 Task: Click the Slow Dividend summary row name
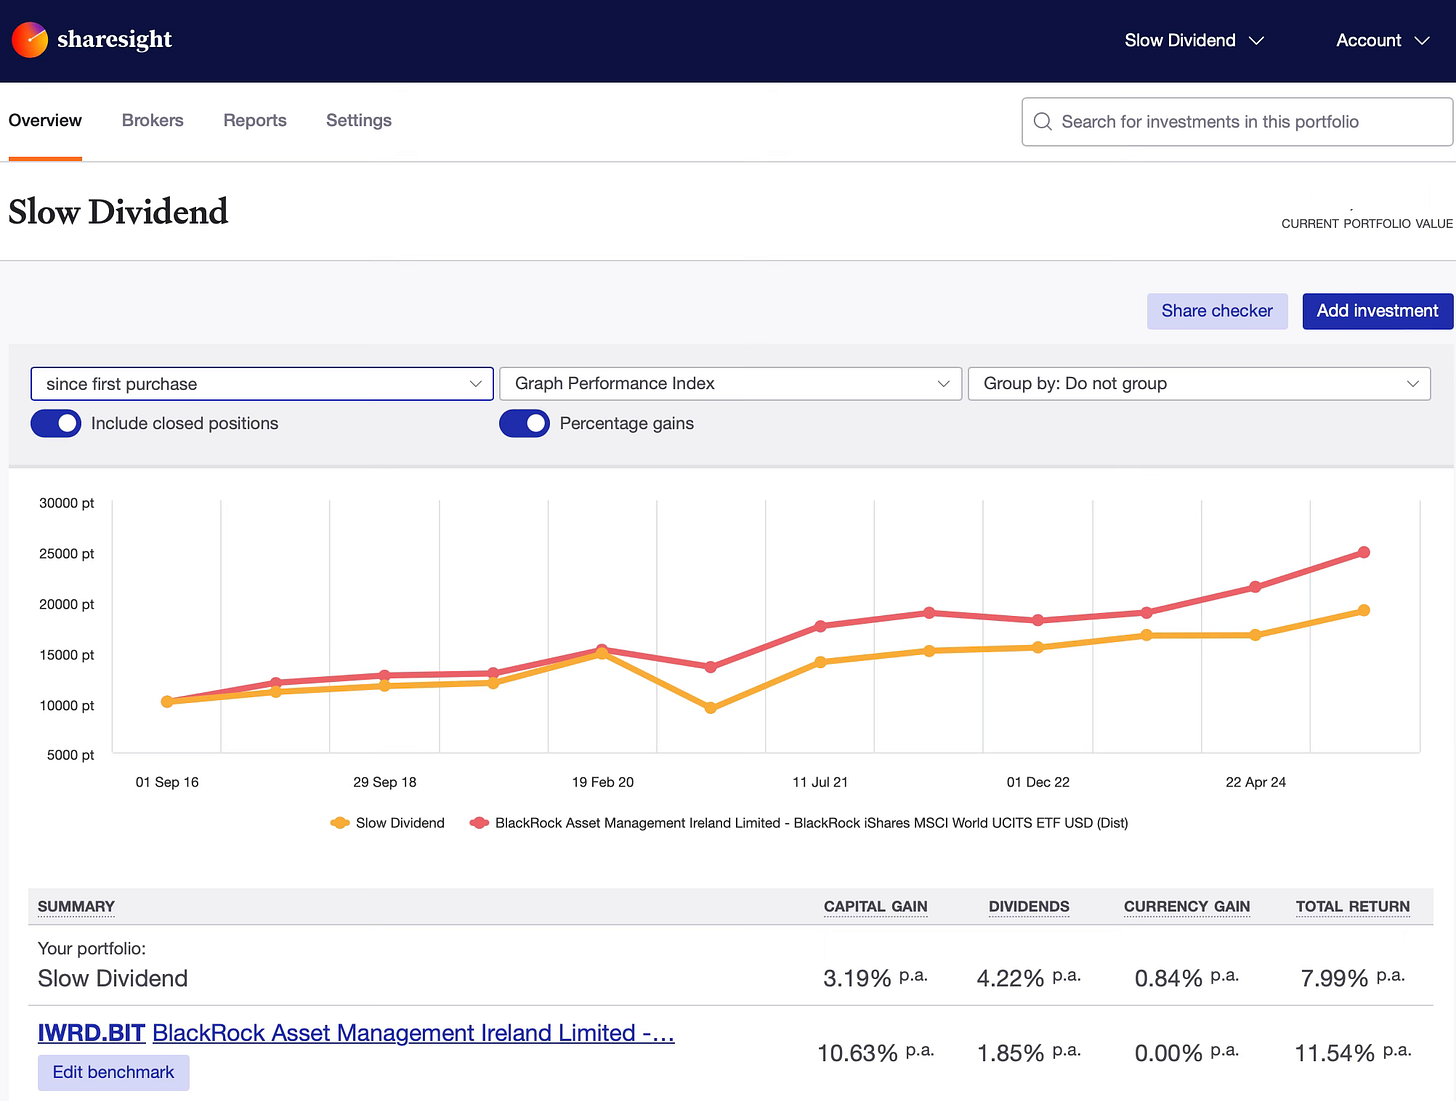tap(113, 978)
